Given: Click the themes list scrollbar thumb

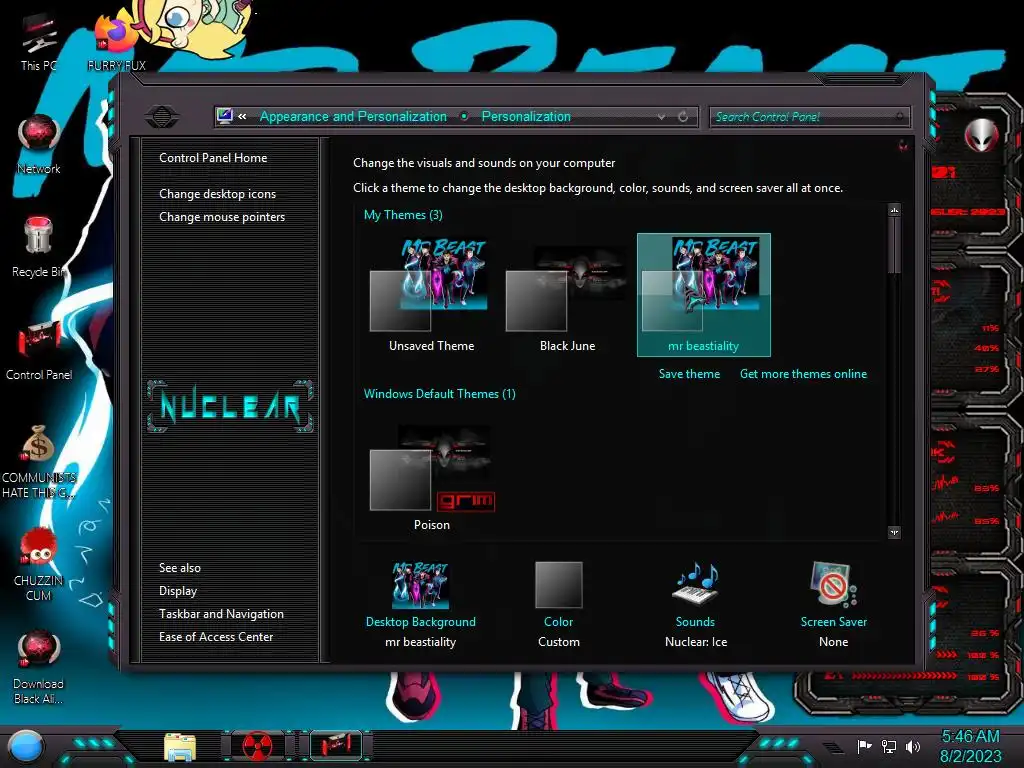Looking at the screenshot, I should (894, 245).
